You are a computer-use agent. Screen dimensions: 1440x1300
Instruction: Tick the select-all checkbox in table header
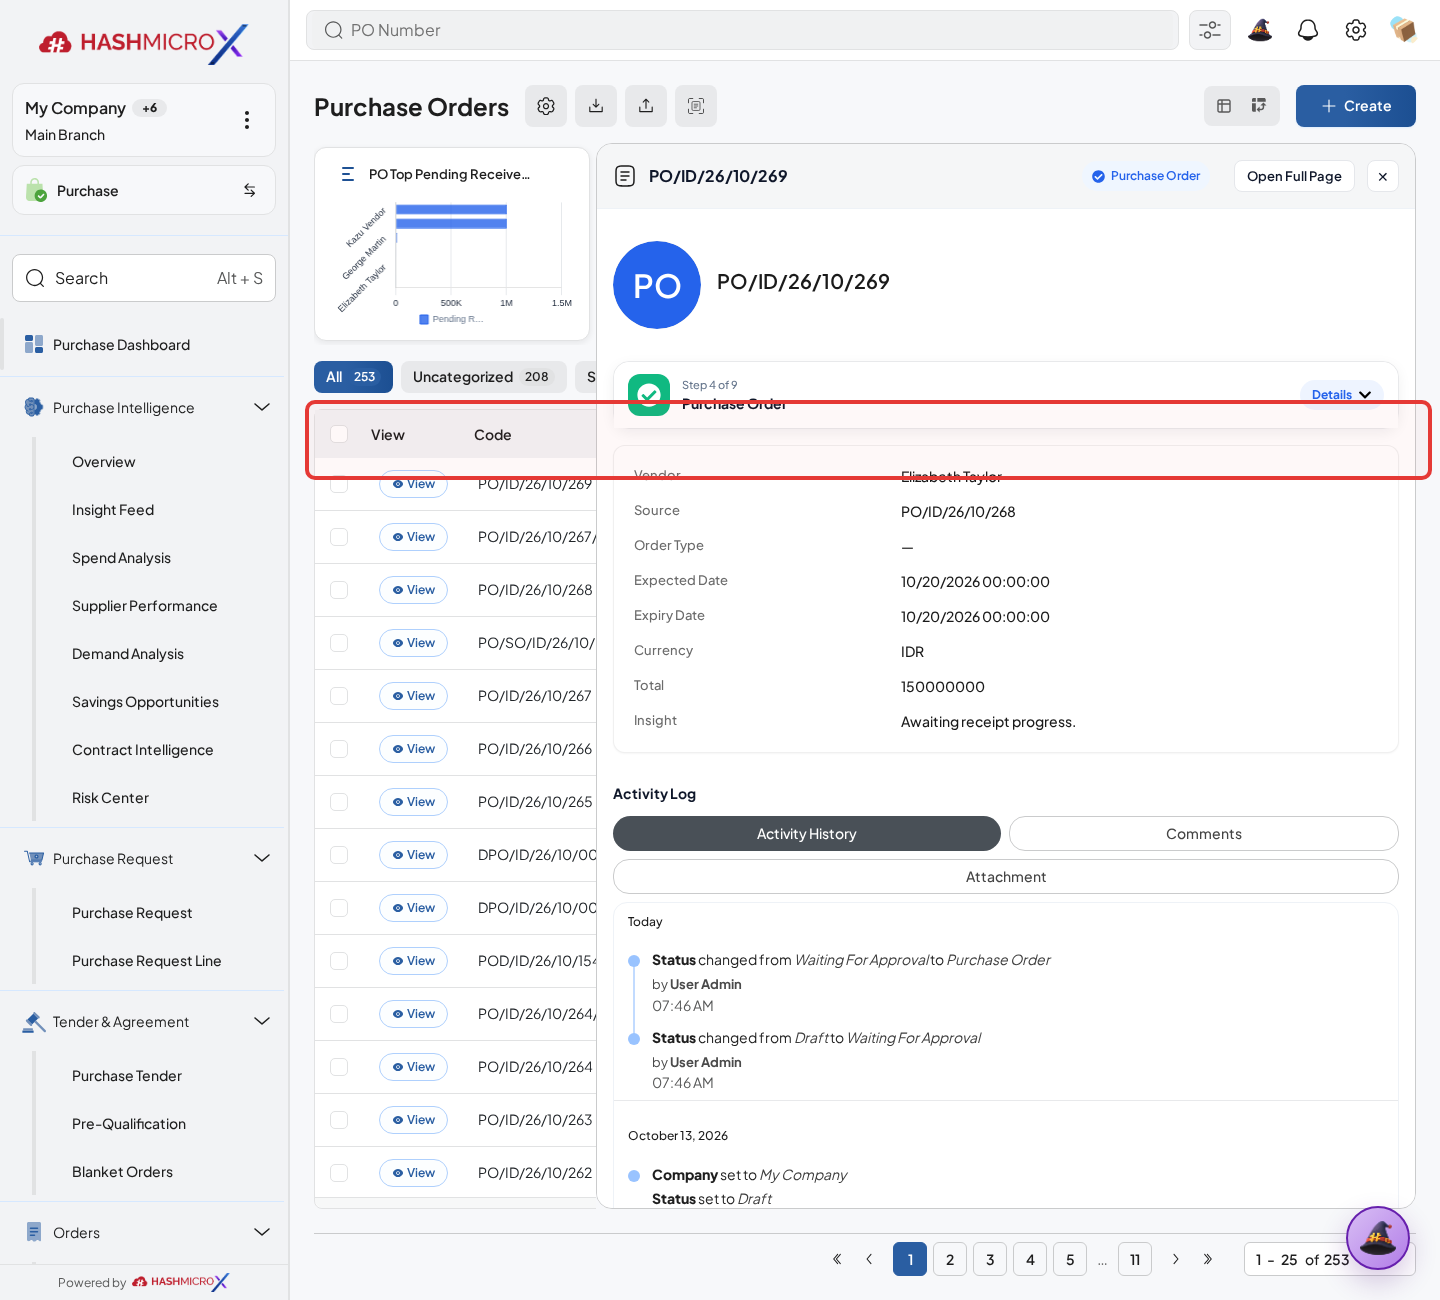[x=339, y=434]
